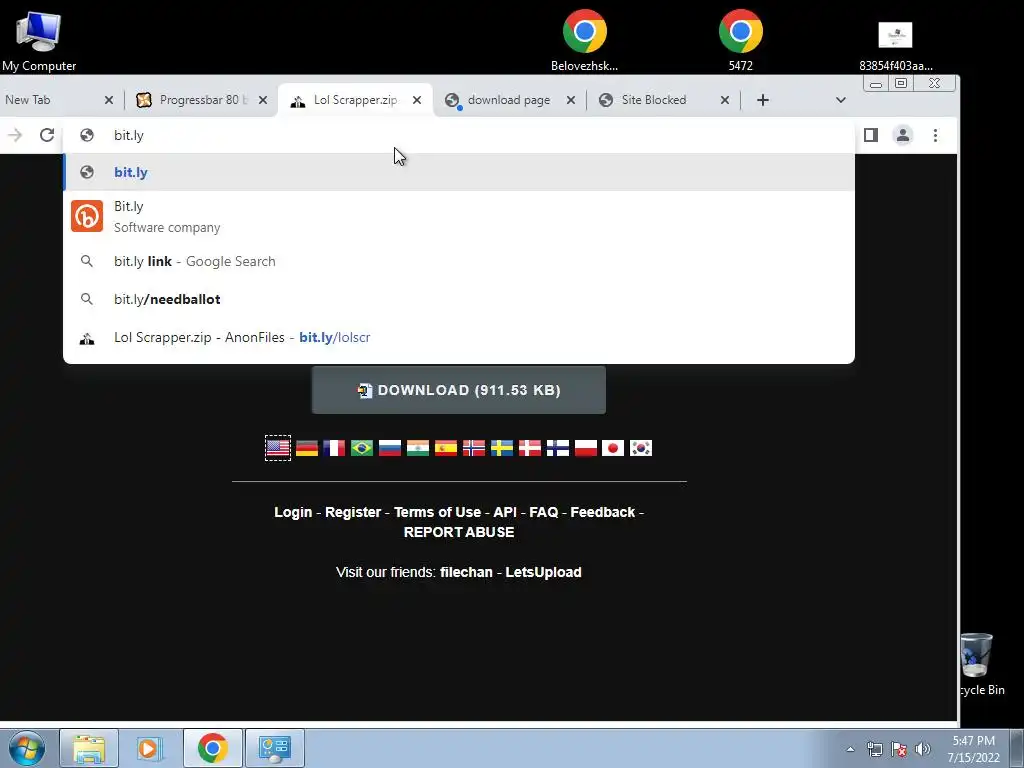Select the Lol Scrapper.zip tab
Viewport: 1024px width, 768px height.
[355, 100]
